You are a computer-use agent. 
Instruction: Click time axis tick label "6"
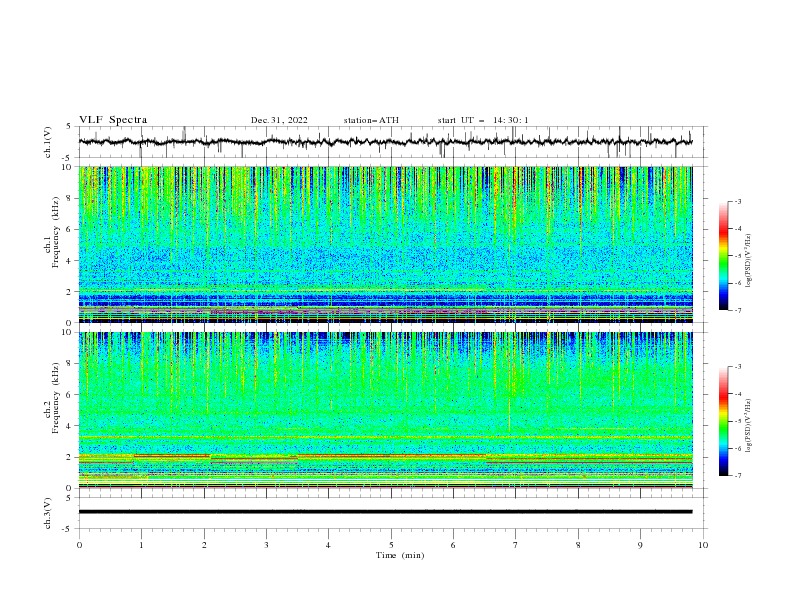[453, 545]
